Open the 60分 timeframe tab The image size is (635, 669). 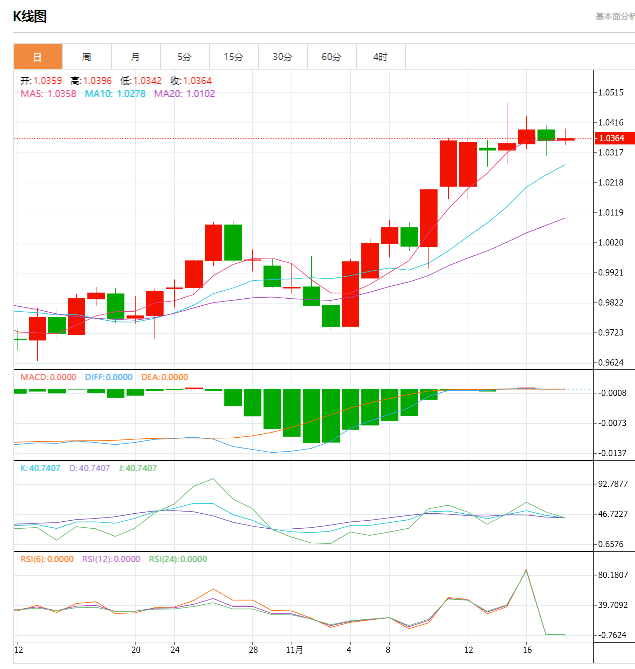point(332,56)
